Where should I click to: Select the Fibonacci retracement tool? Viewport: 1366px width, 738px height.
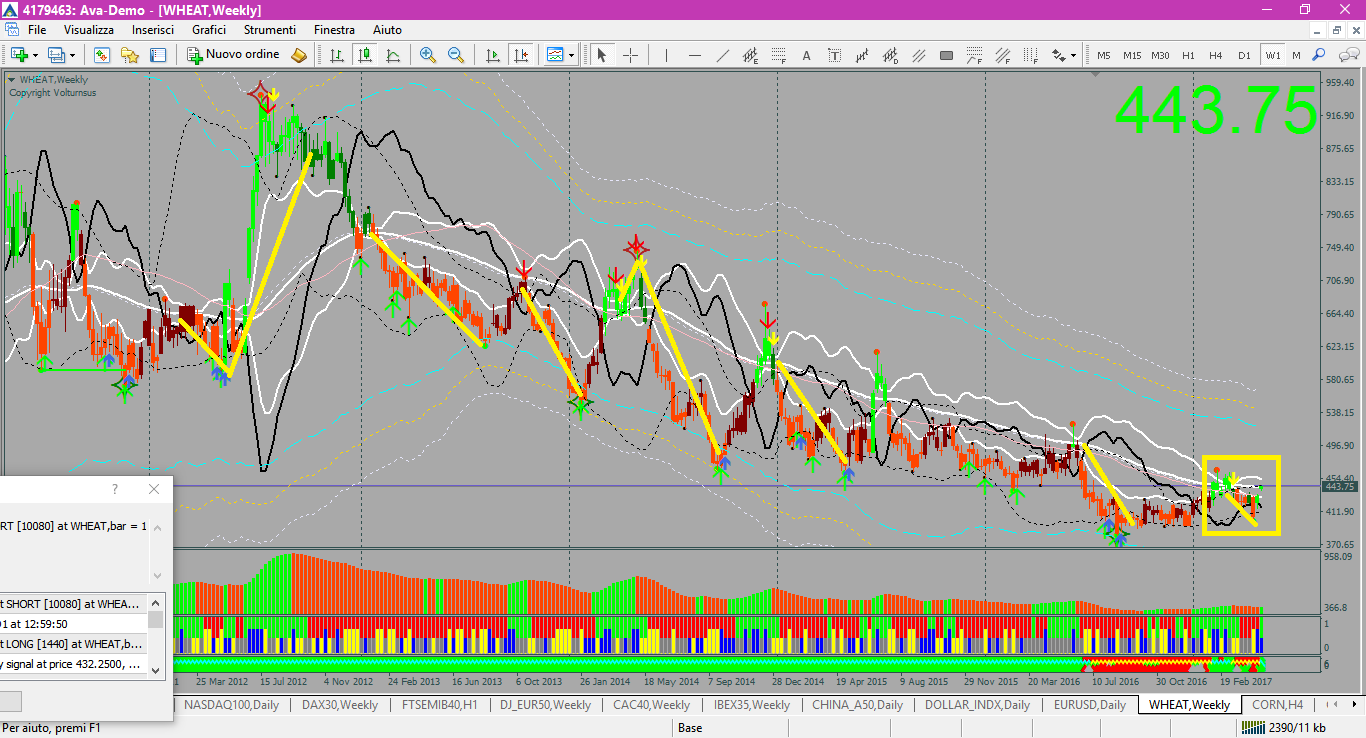(x=778, y=55)
